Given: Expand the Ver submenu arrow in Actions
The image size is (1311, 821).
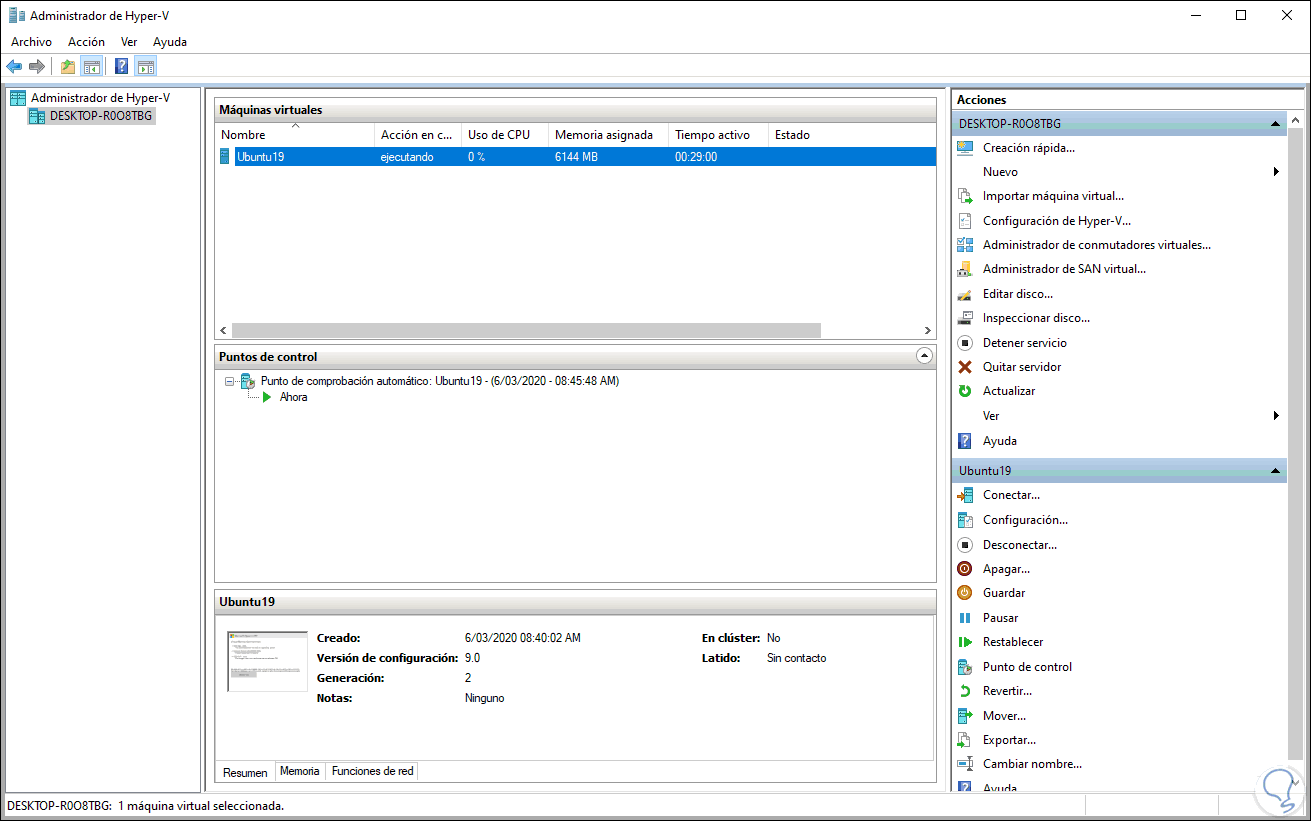Looking at the screenshot, I should coord(1276,416).
